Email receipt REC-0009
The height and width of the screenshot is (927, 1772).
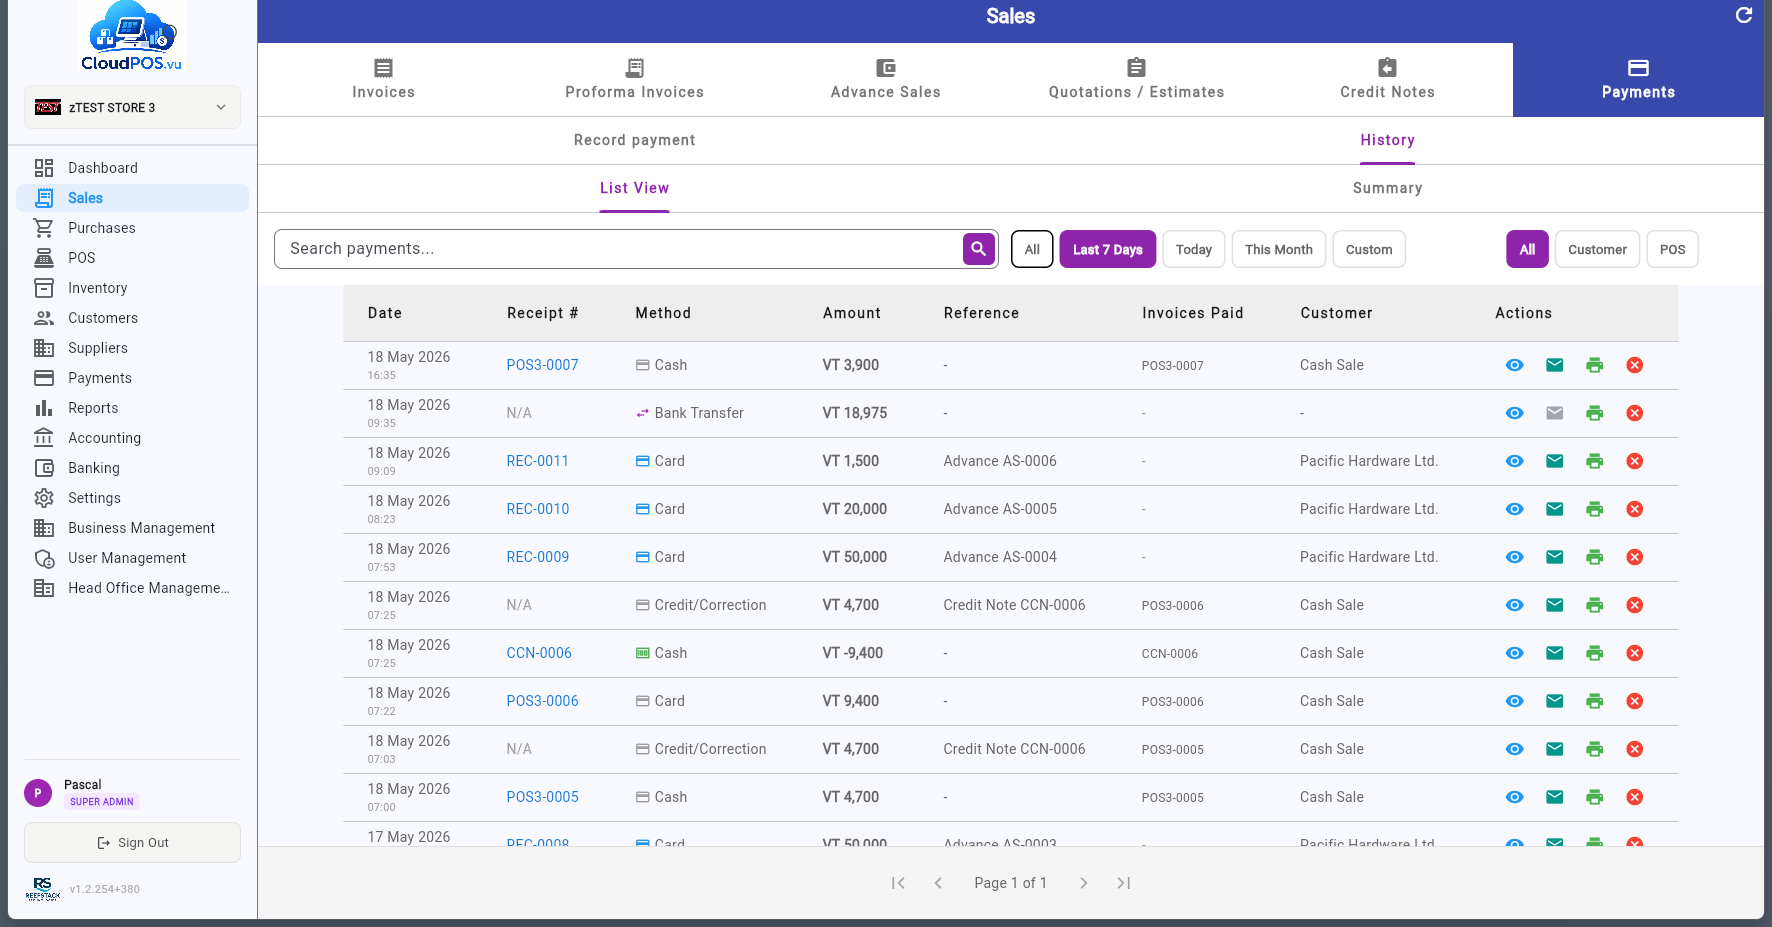coord(1555,557)
